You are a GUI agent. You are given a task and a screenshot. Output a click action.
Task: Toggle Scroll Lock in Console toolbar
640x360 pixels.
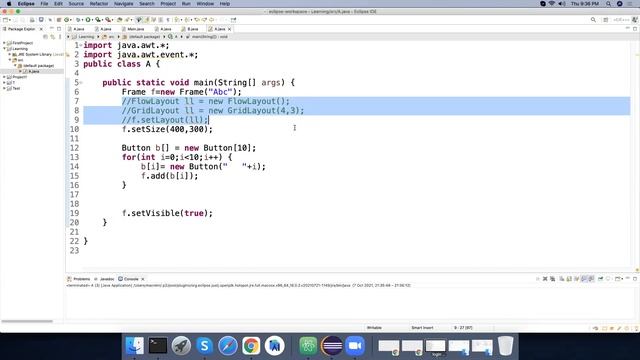click(x=569, y=279)
